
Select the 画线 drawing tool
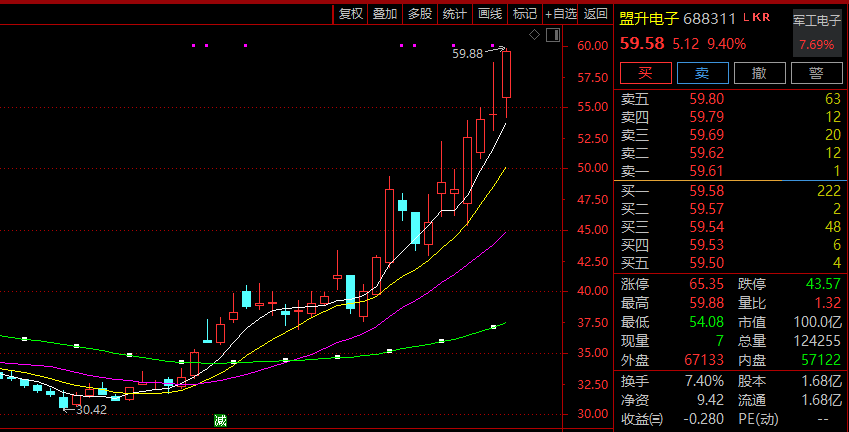489,13
